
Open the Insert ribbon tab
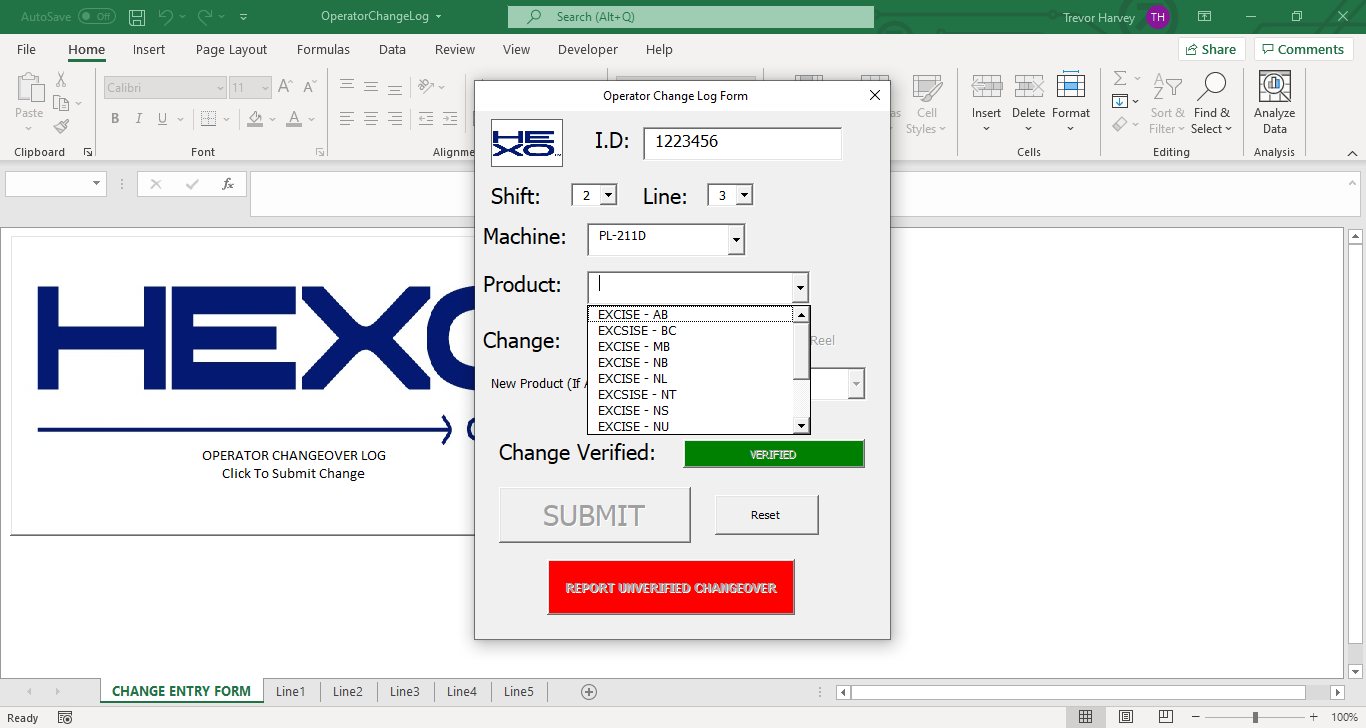149,50
